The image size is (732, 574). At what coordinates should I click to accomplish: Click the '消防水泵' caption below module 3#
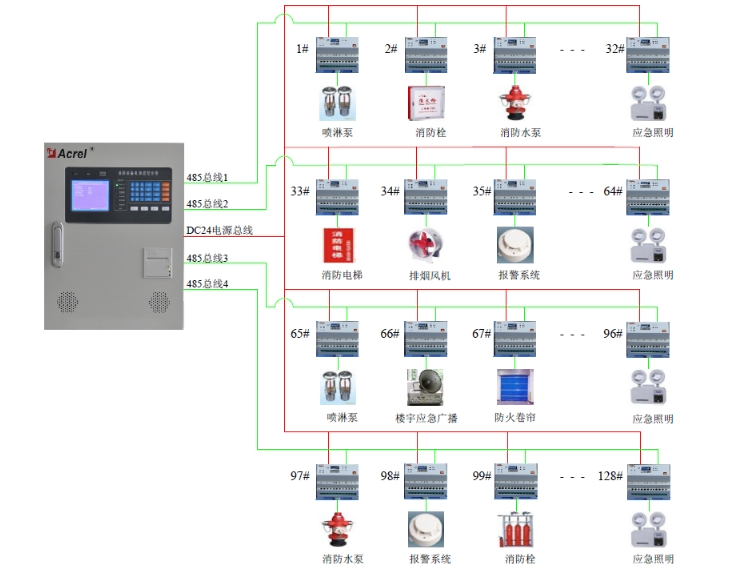pyautogui.click(x=521, y=133)
